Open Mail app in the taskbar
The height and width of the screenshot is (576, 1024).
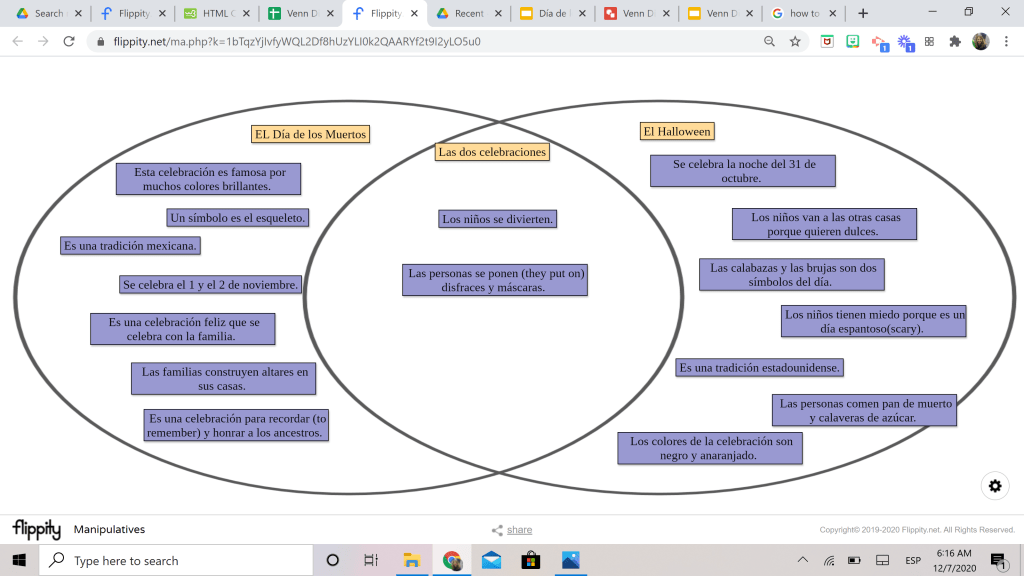[x=491, y=560]
